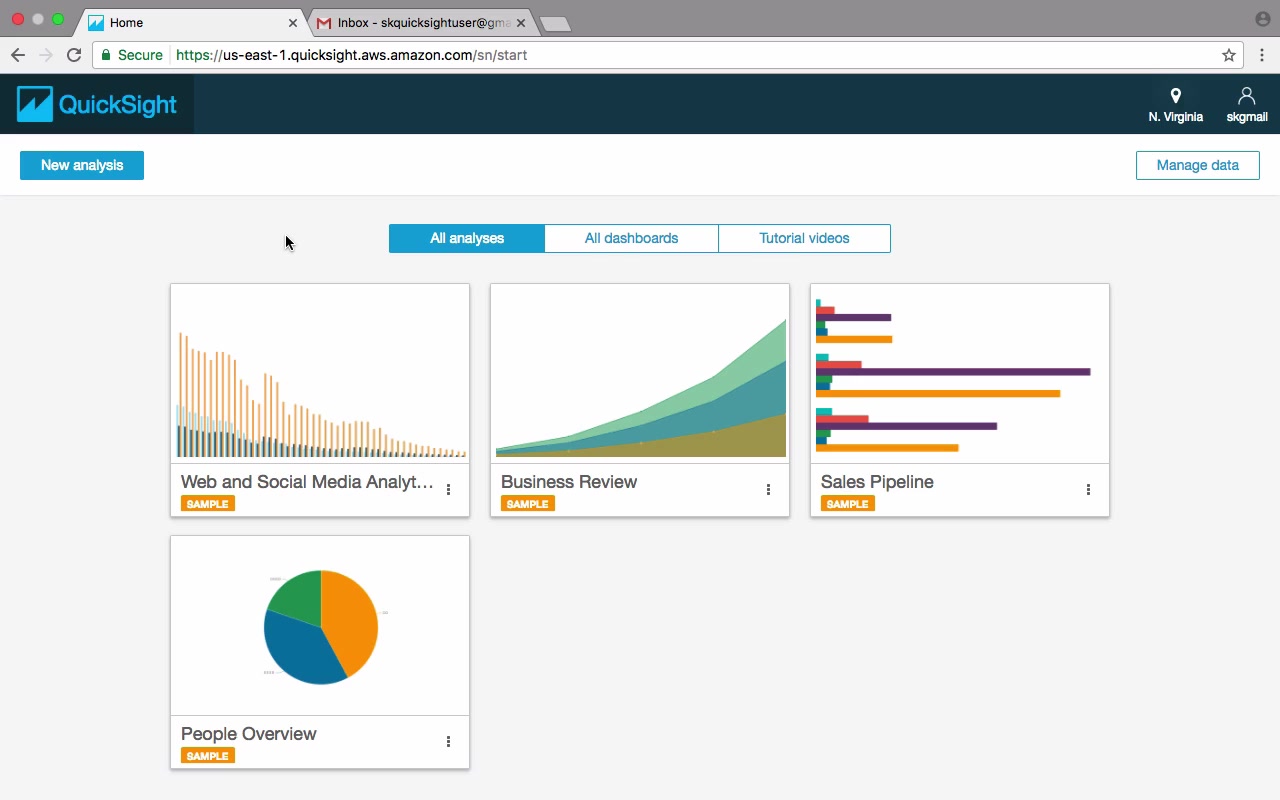This screenshot has height=800, width=1280.
Task: Reload the page with the refresh icon
Action: pos(74,55)
